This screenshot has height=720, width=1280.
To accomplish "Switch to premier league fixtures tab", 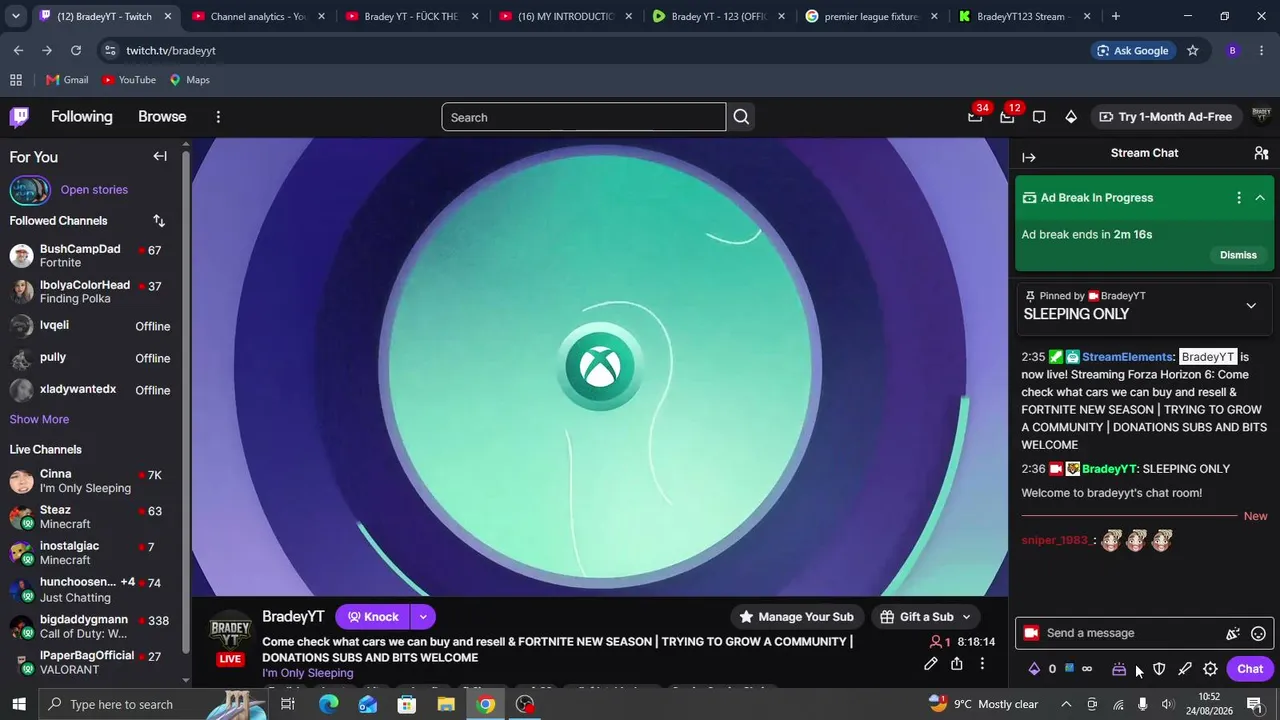I will point(869,16).
